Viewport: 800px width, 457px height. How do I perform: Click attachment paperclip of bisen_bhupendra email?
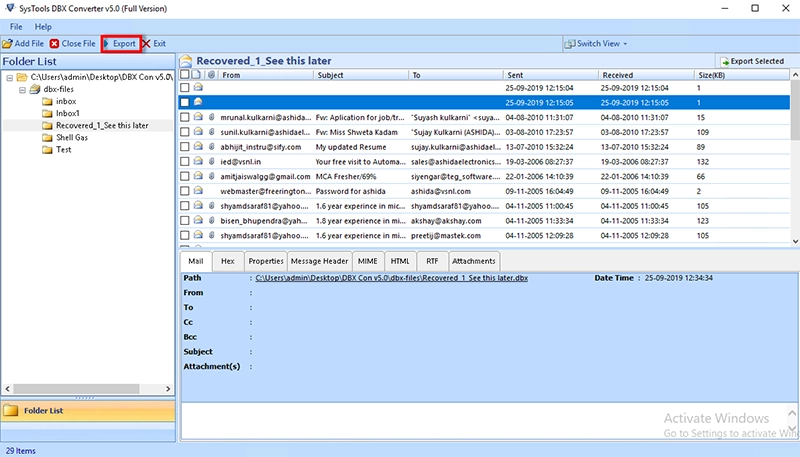pos(211,221)
